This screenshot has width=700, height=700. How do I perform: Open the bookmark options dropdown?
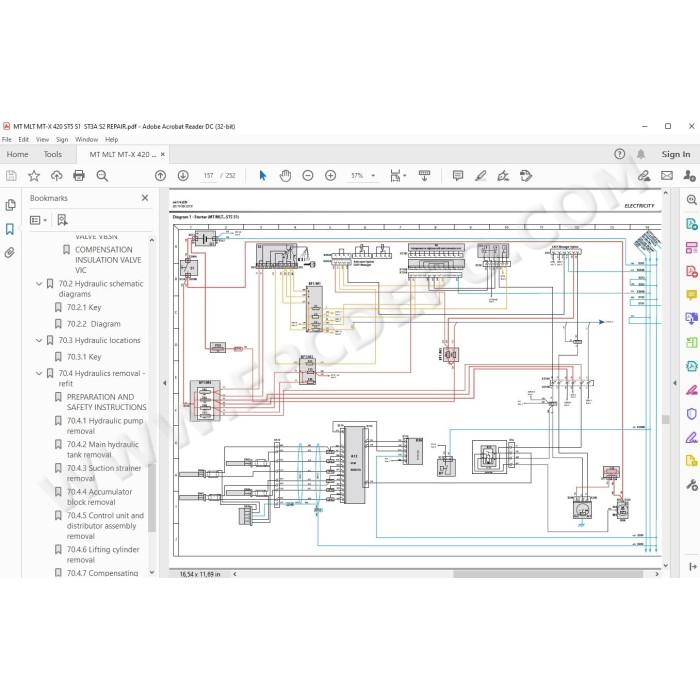click(x=38, y=220)
